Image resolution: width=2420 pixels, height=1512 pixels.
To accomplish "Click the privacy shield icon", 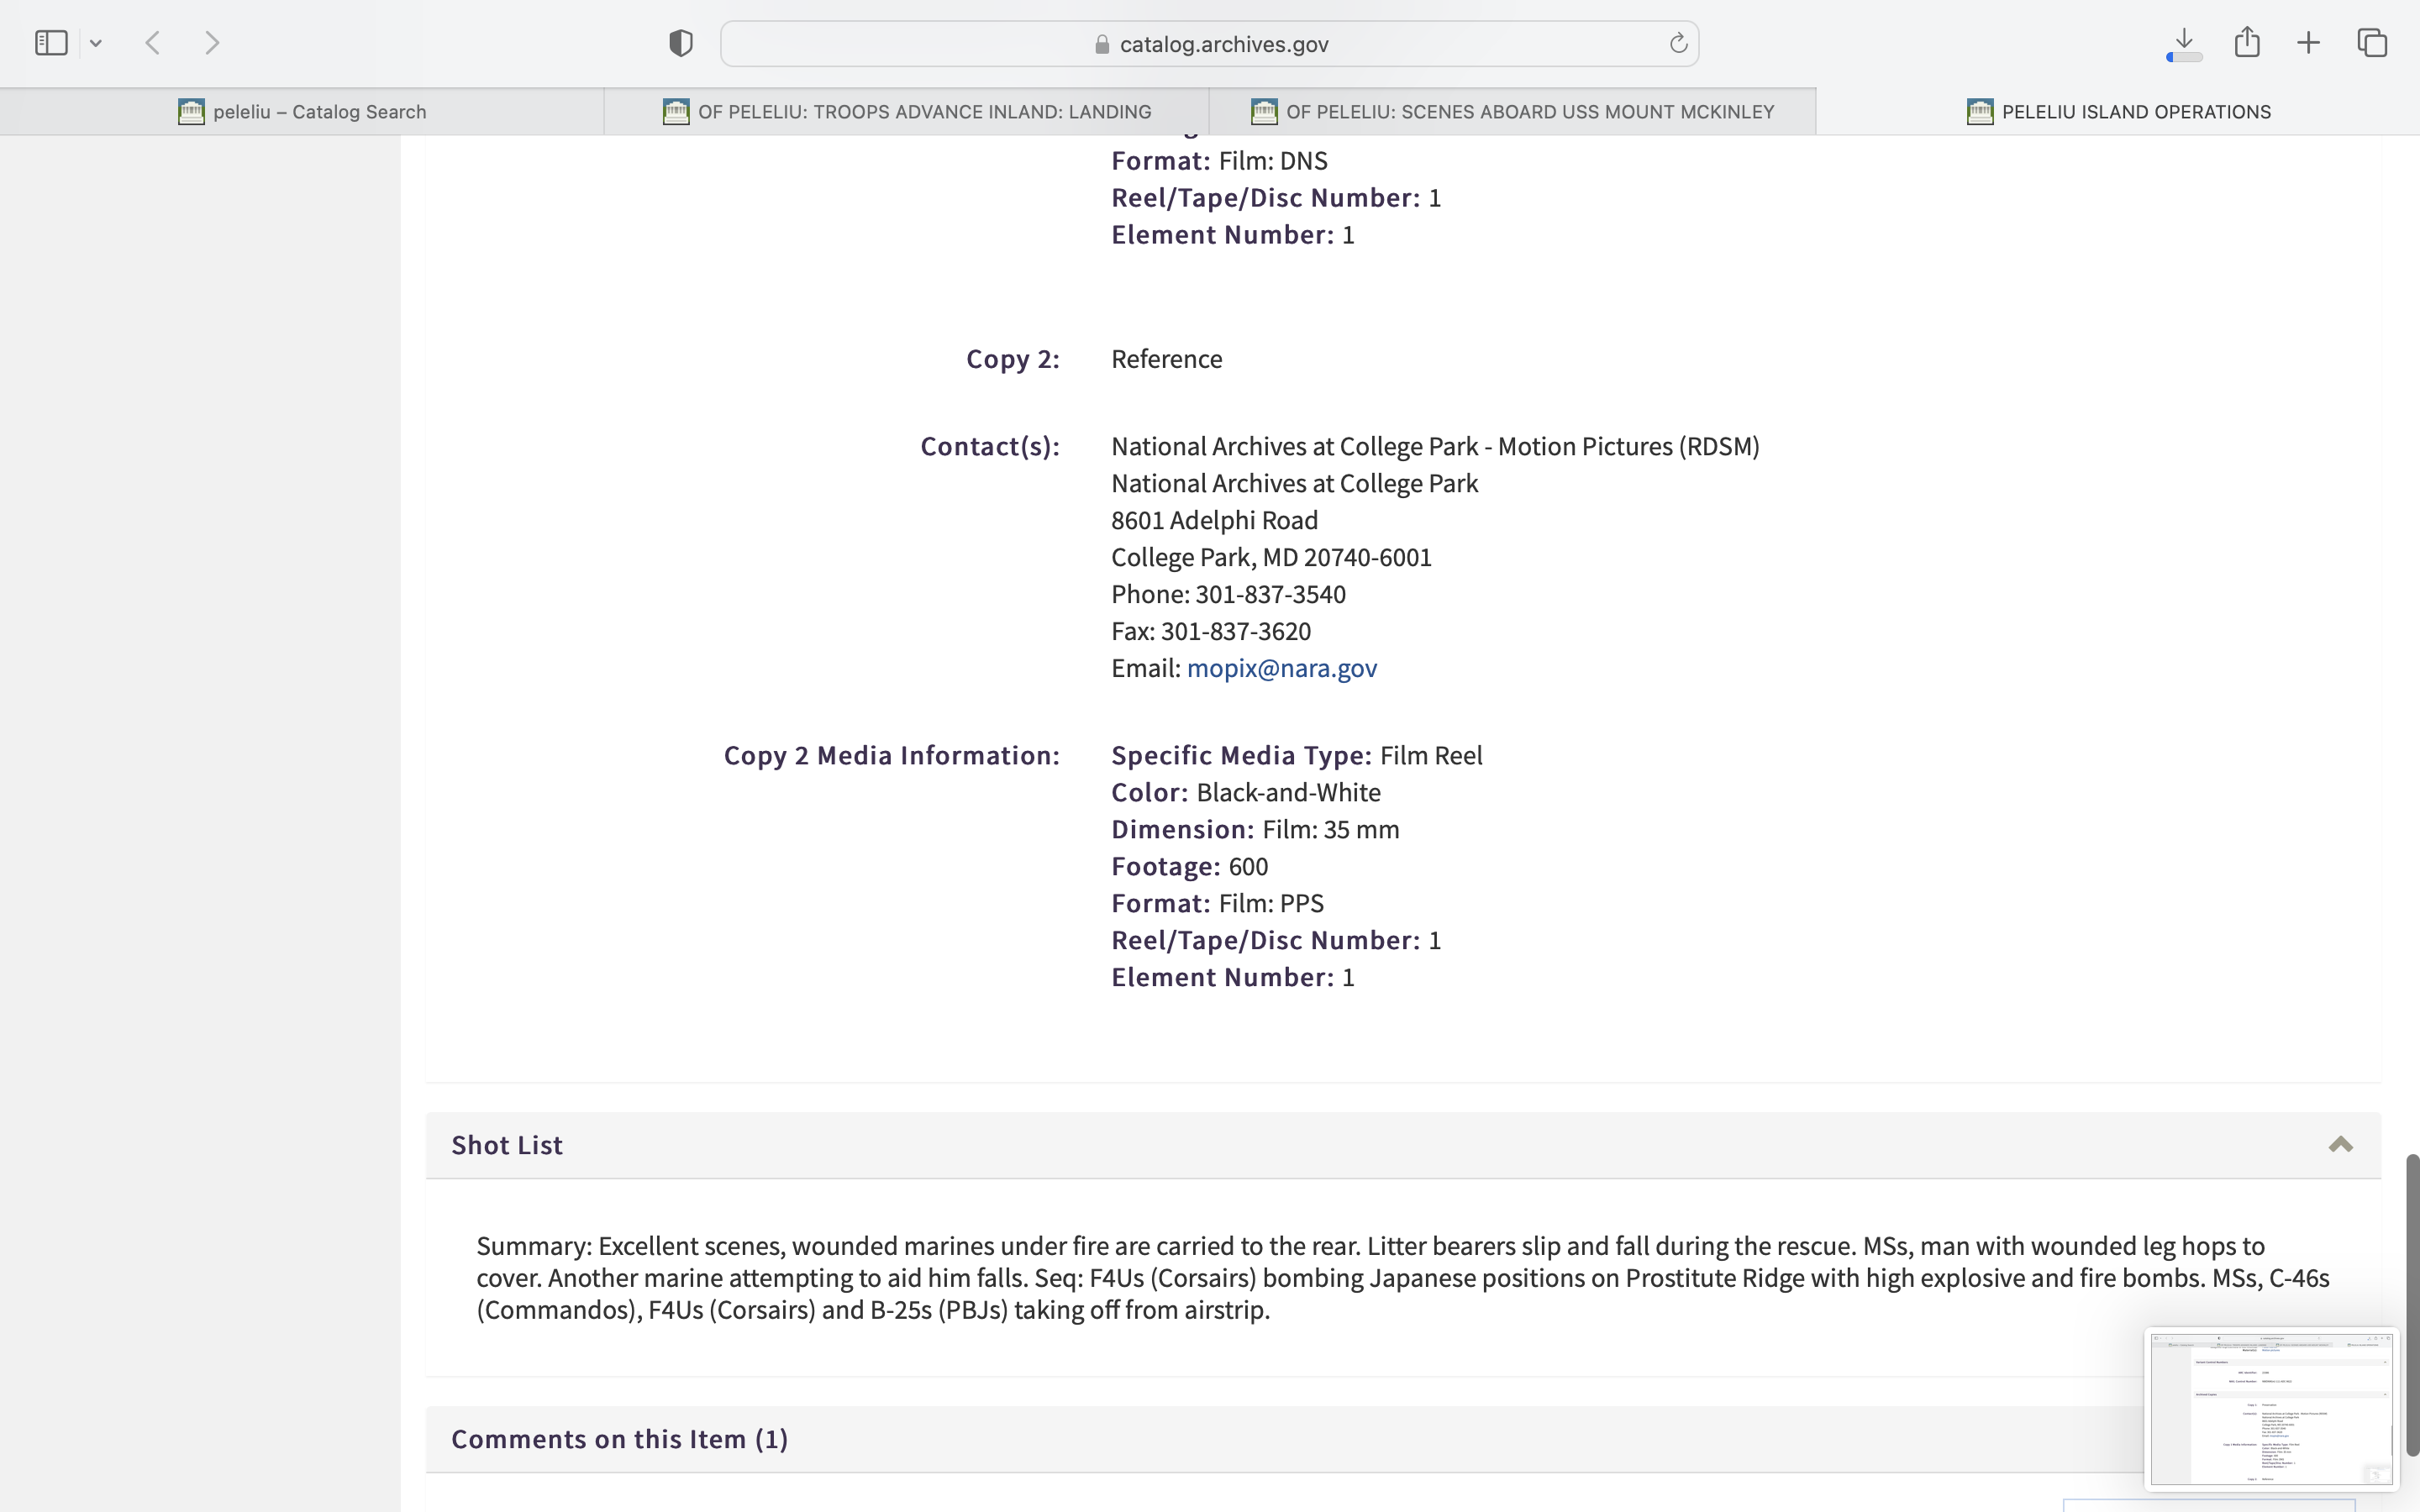I will [680, 43].
